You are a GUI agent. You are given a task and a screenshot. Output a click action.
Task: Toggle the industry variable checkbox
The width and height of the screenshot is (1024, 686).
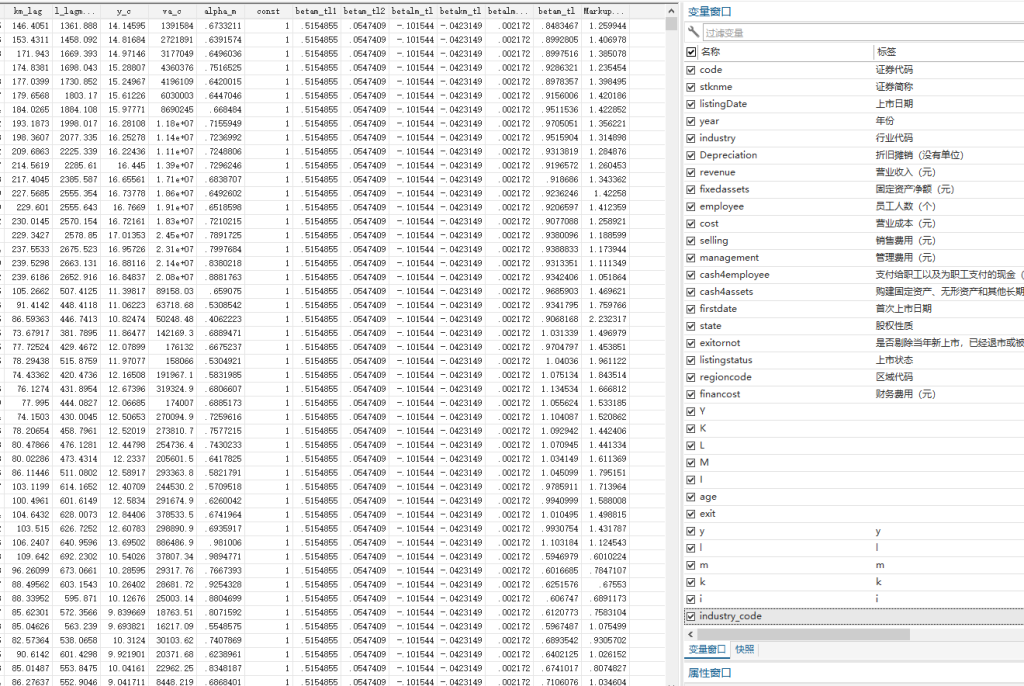click(691, 138)
